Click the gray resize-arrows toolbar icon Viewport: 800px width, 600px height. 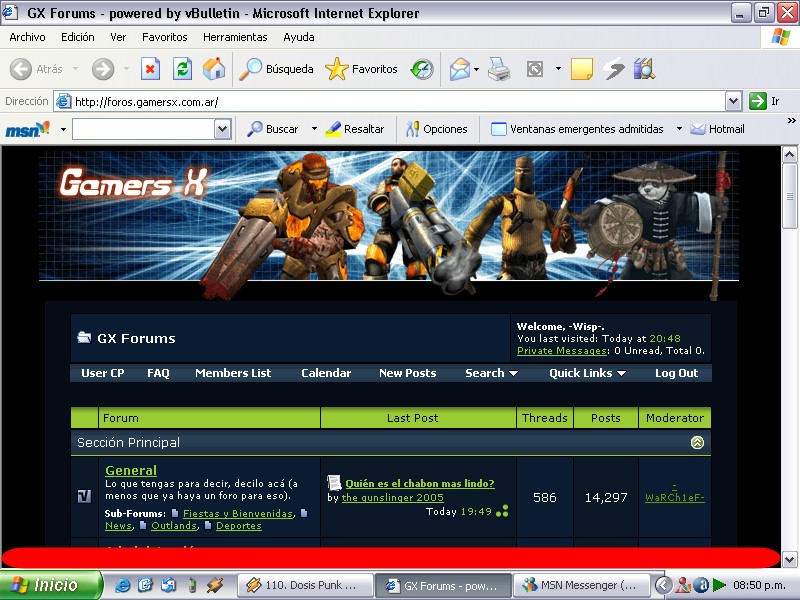click(535, 69)
